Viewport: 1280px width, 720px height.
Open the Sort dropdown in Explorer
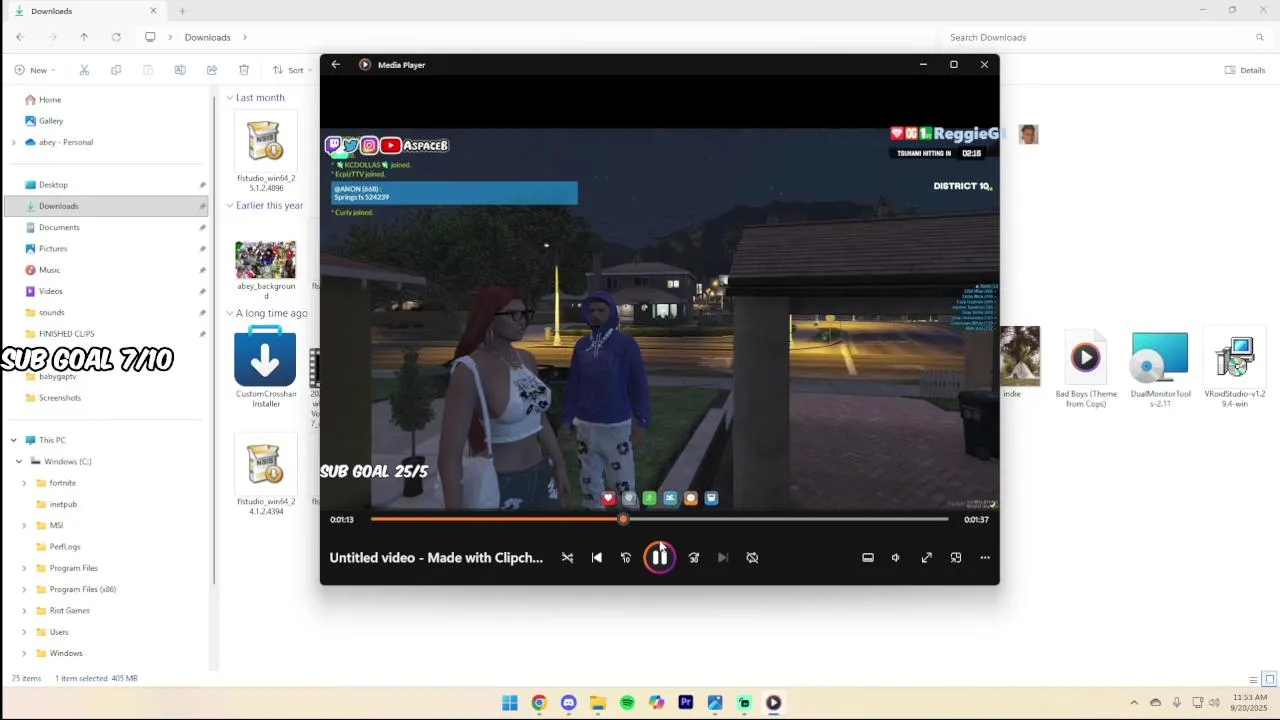coord(291,70)
